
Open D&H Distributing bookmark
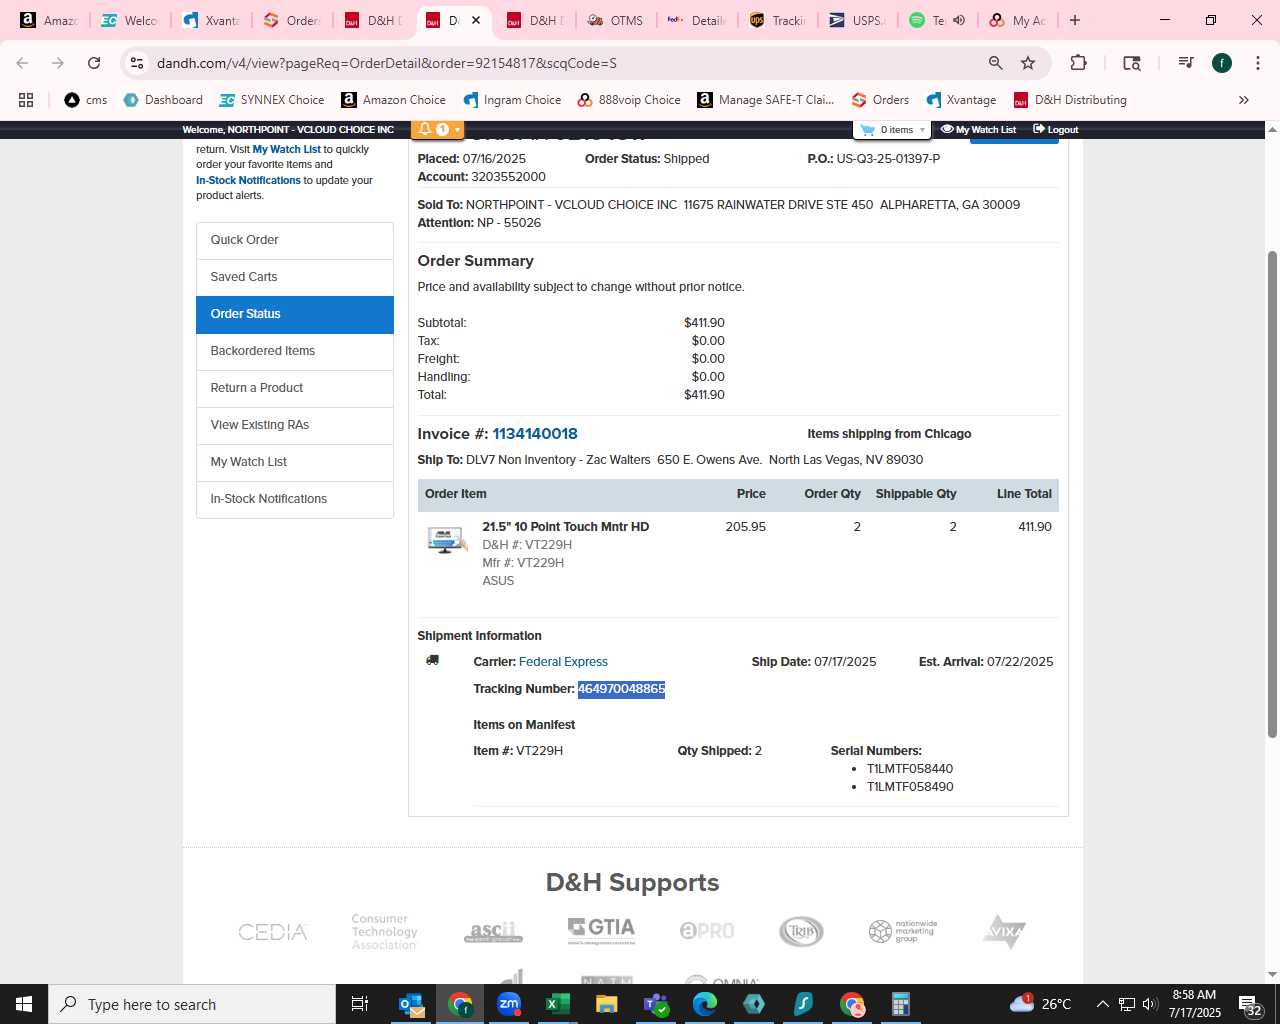point(1070,100)
